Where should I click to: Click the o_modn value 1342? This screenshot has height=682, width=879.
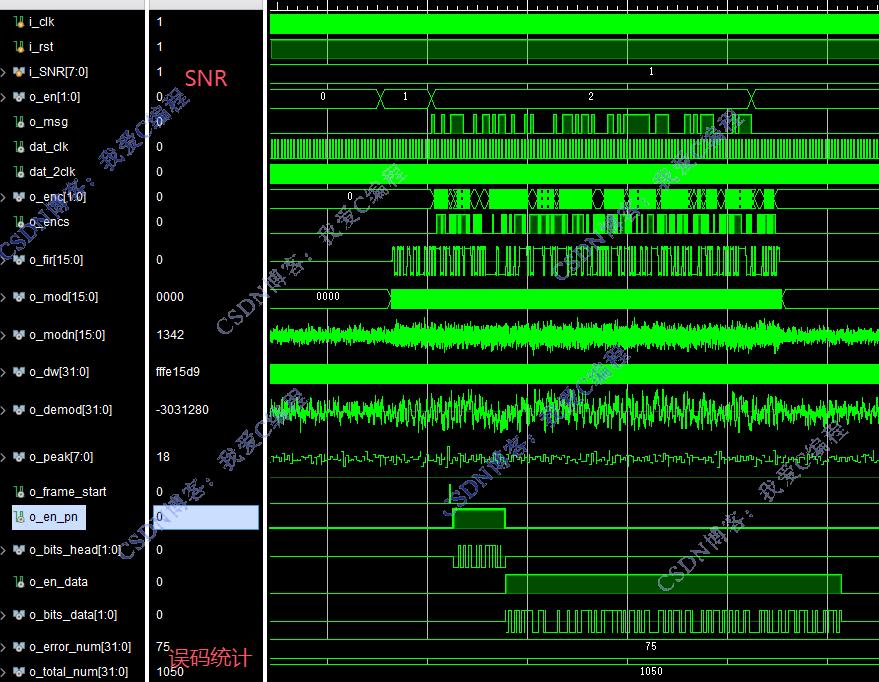click(x=170, y=335)
